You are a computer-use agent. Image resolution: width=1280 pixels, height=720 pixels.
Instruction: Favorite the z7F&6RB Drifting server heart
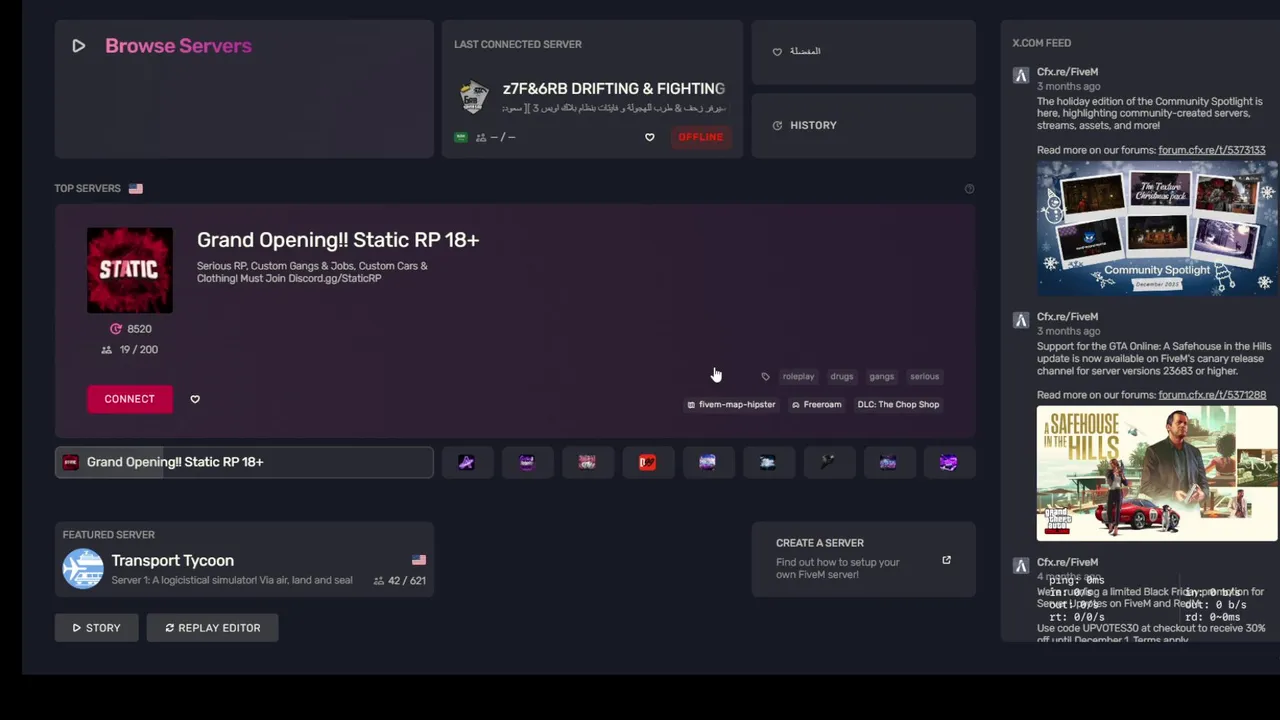(x=649, y=137)
